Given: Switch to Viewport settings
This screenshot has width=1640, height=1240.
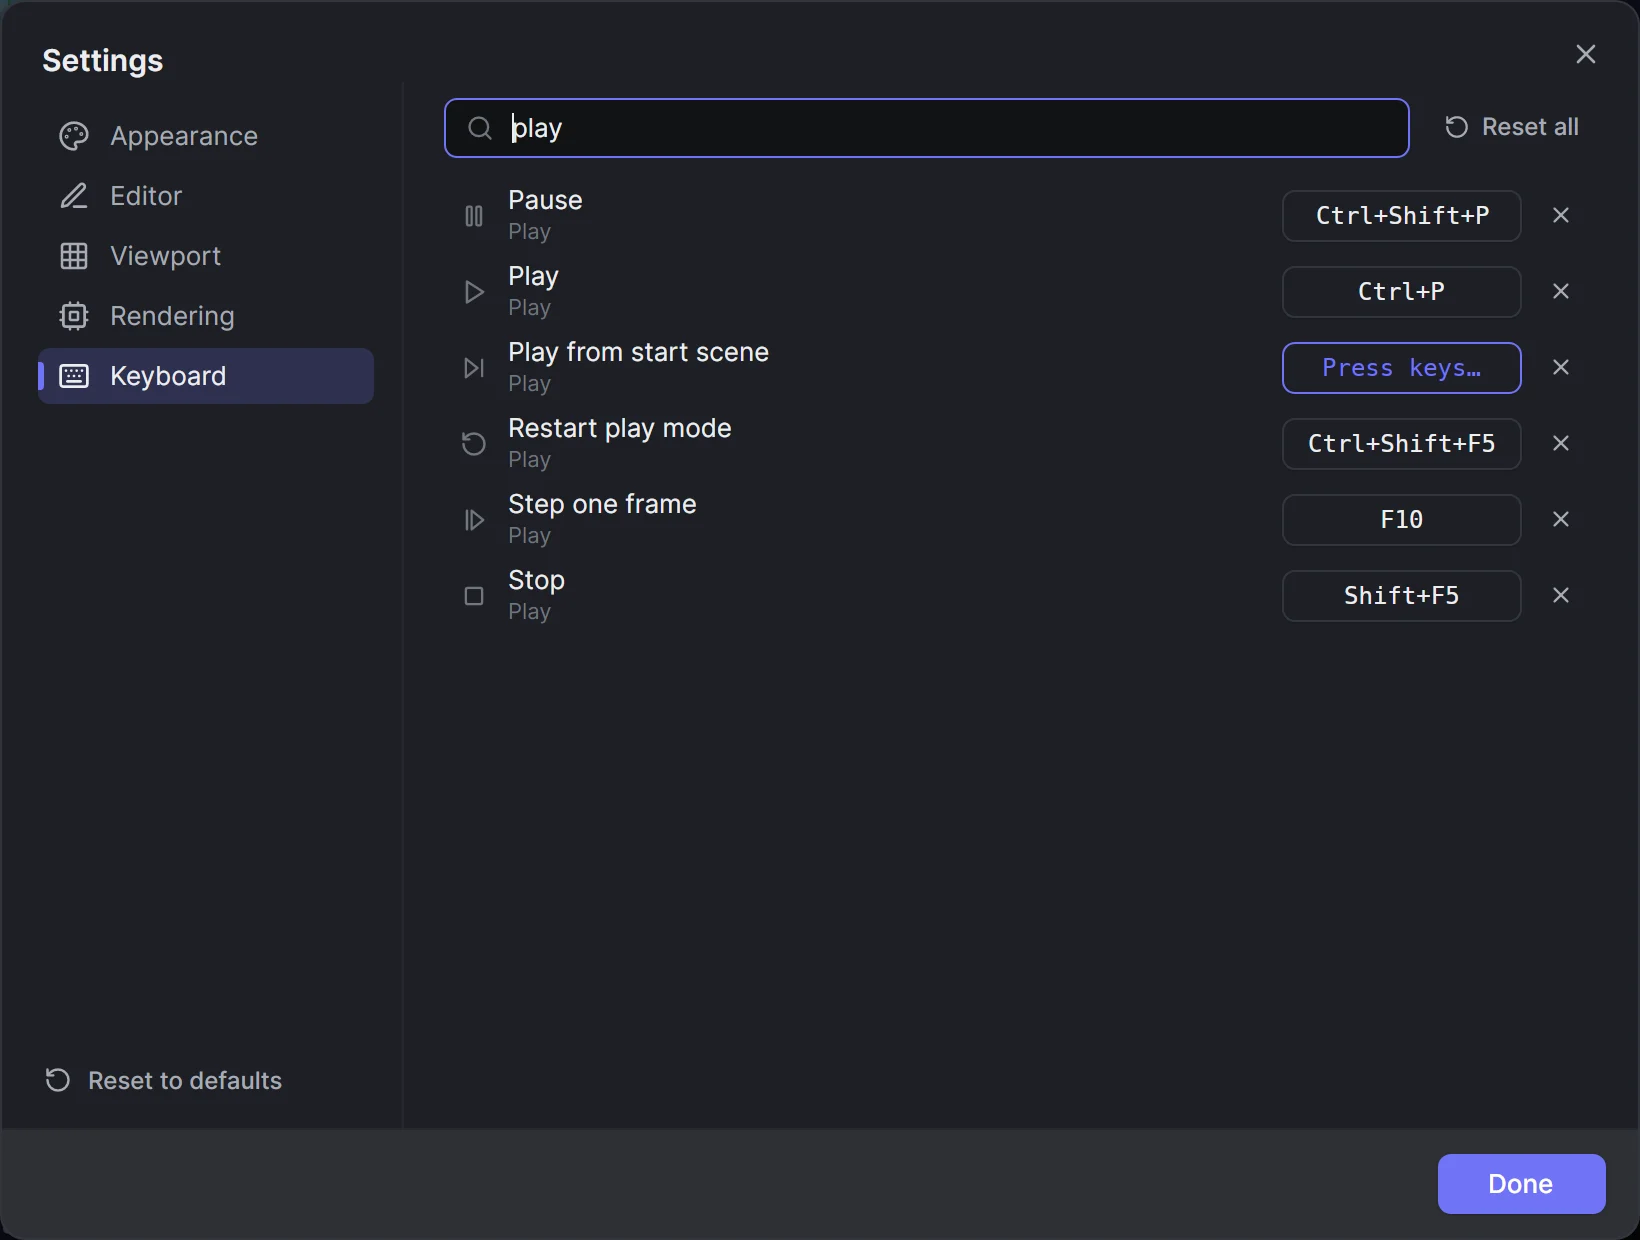Looking at the screenshot, I should click(x=206, y=256).
